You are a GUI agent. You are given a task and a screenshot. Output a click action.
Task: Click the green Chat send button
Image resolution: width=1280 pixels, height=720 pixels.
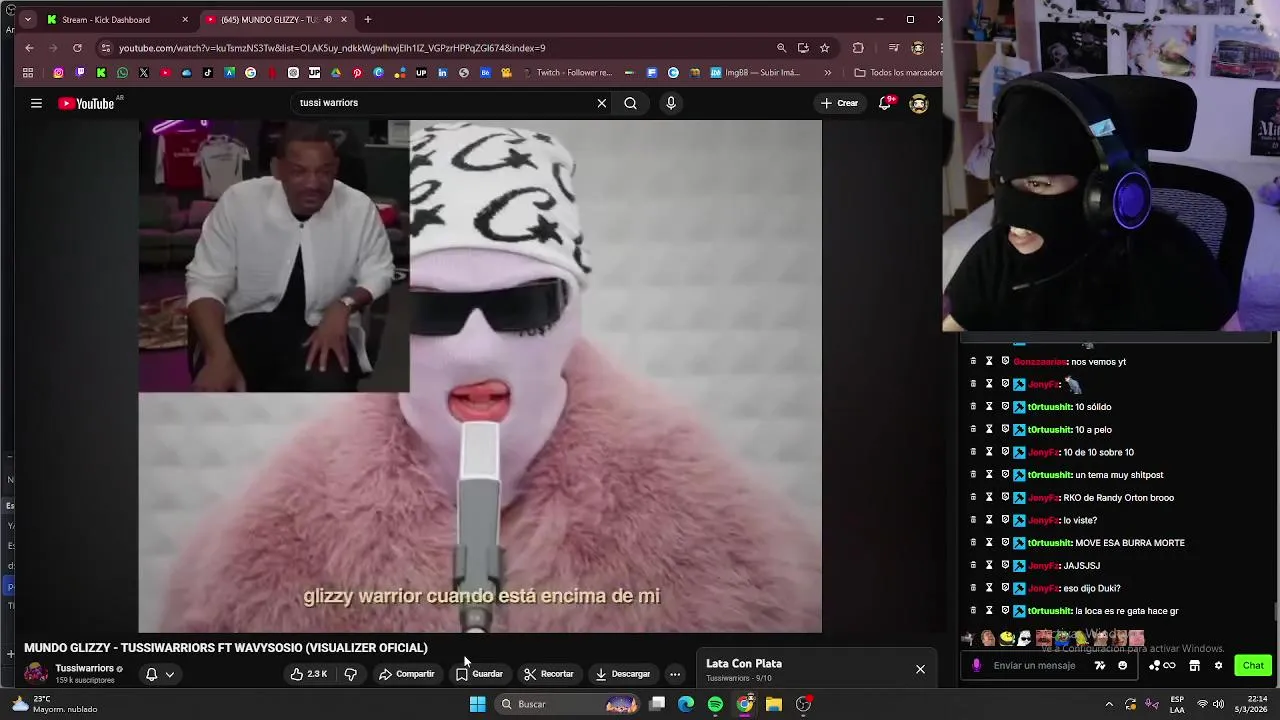1253,666
